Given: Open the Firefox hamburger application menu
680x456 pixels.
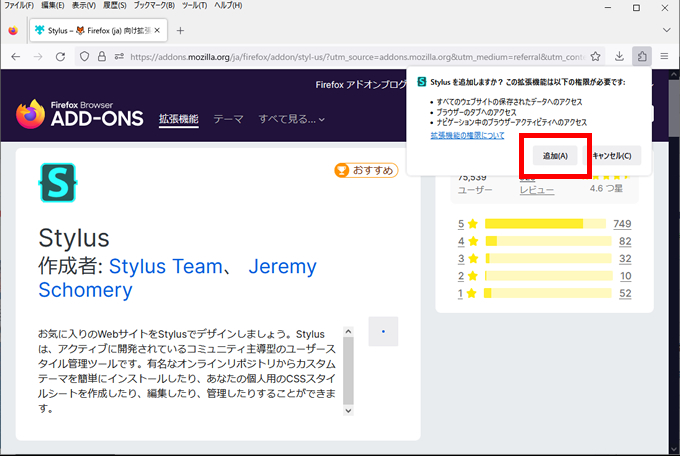Looking at the screenshot, I should pyautogui.click(x=664, y=56).
